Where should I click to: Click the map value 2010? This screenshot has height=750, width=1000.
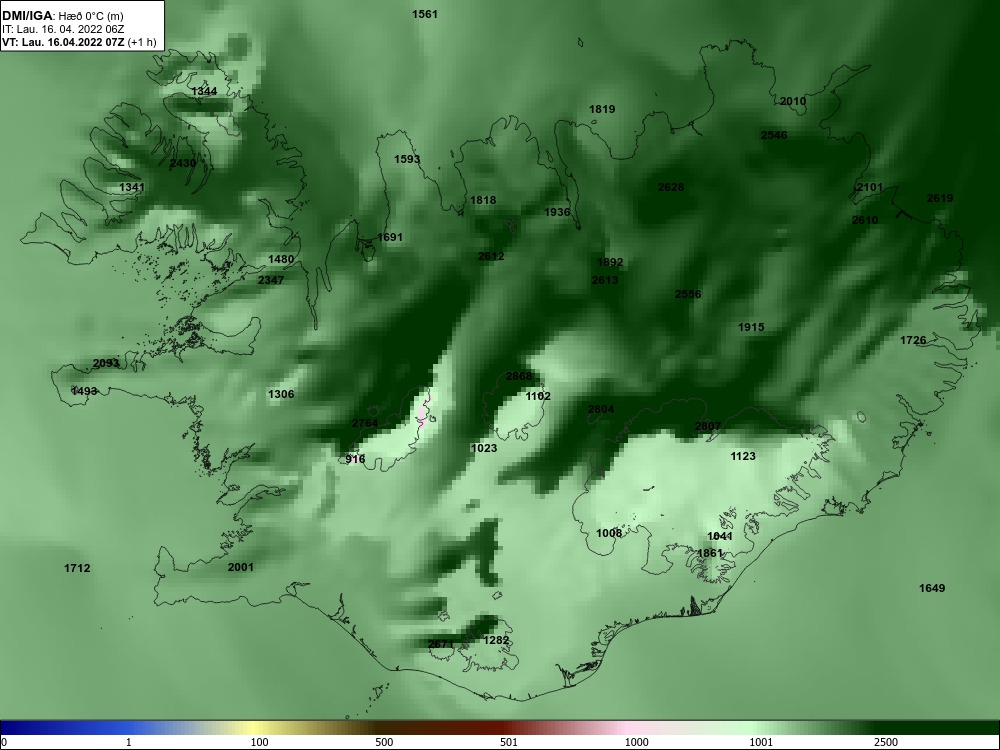[x=793, y=101]
